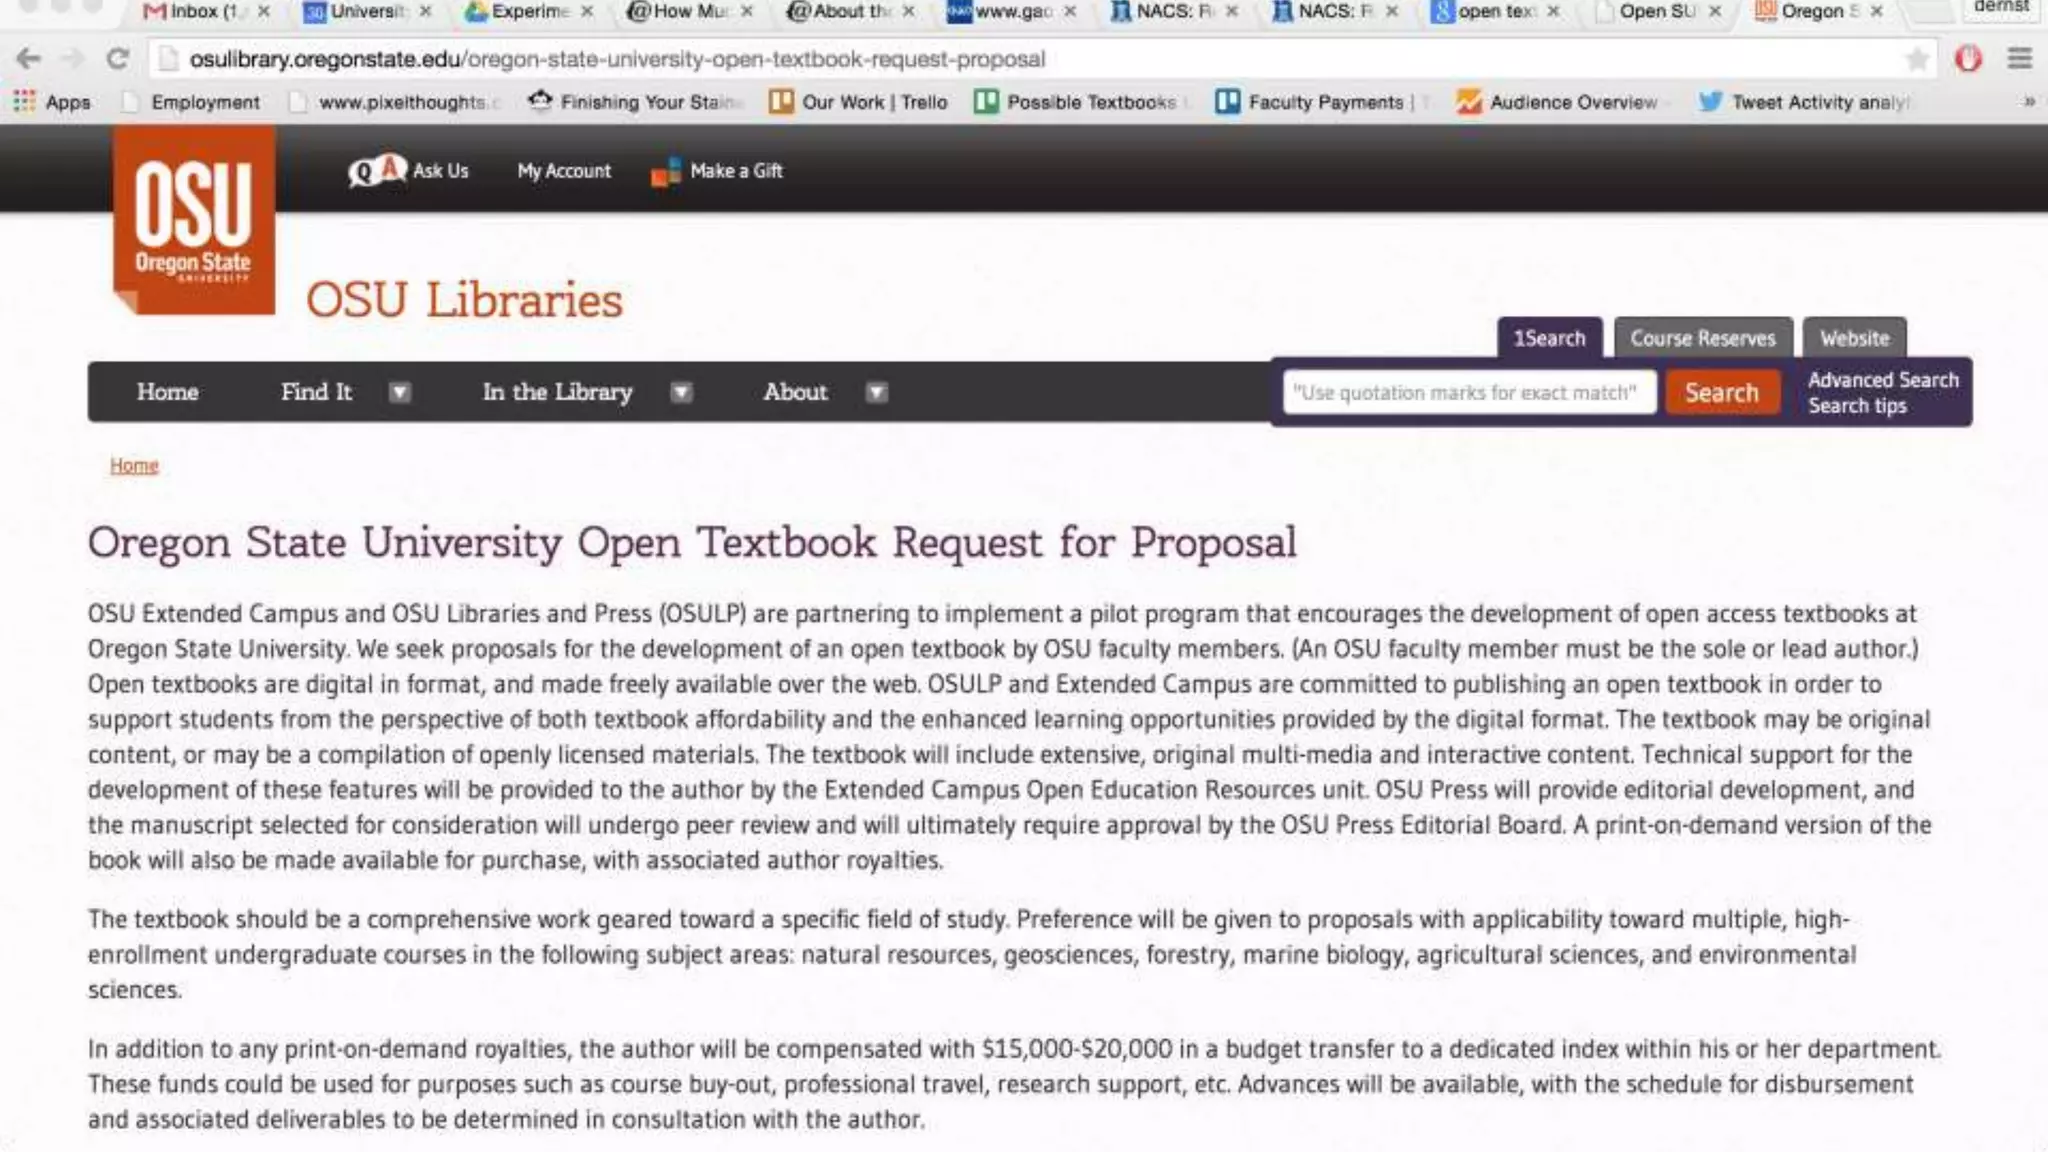Bookmark page using star icon

pyautogui.click(x=1916, y=59)
